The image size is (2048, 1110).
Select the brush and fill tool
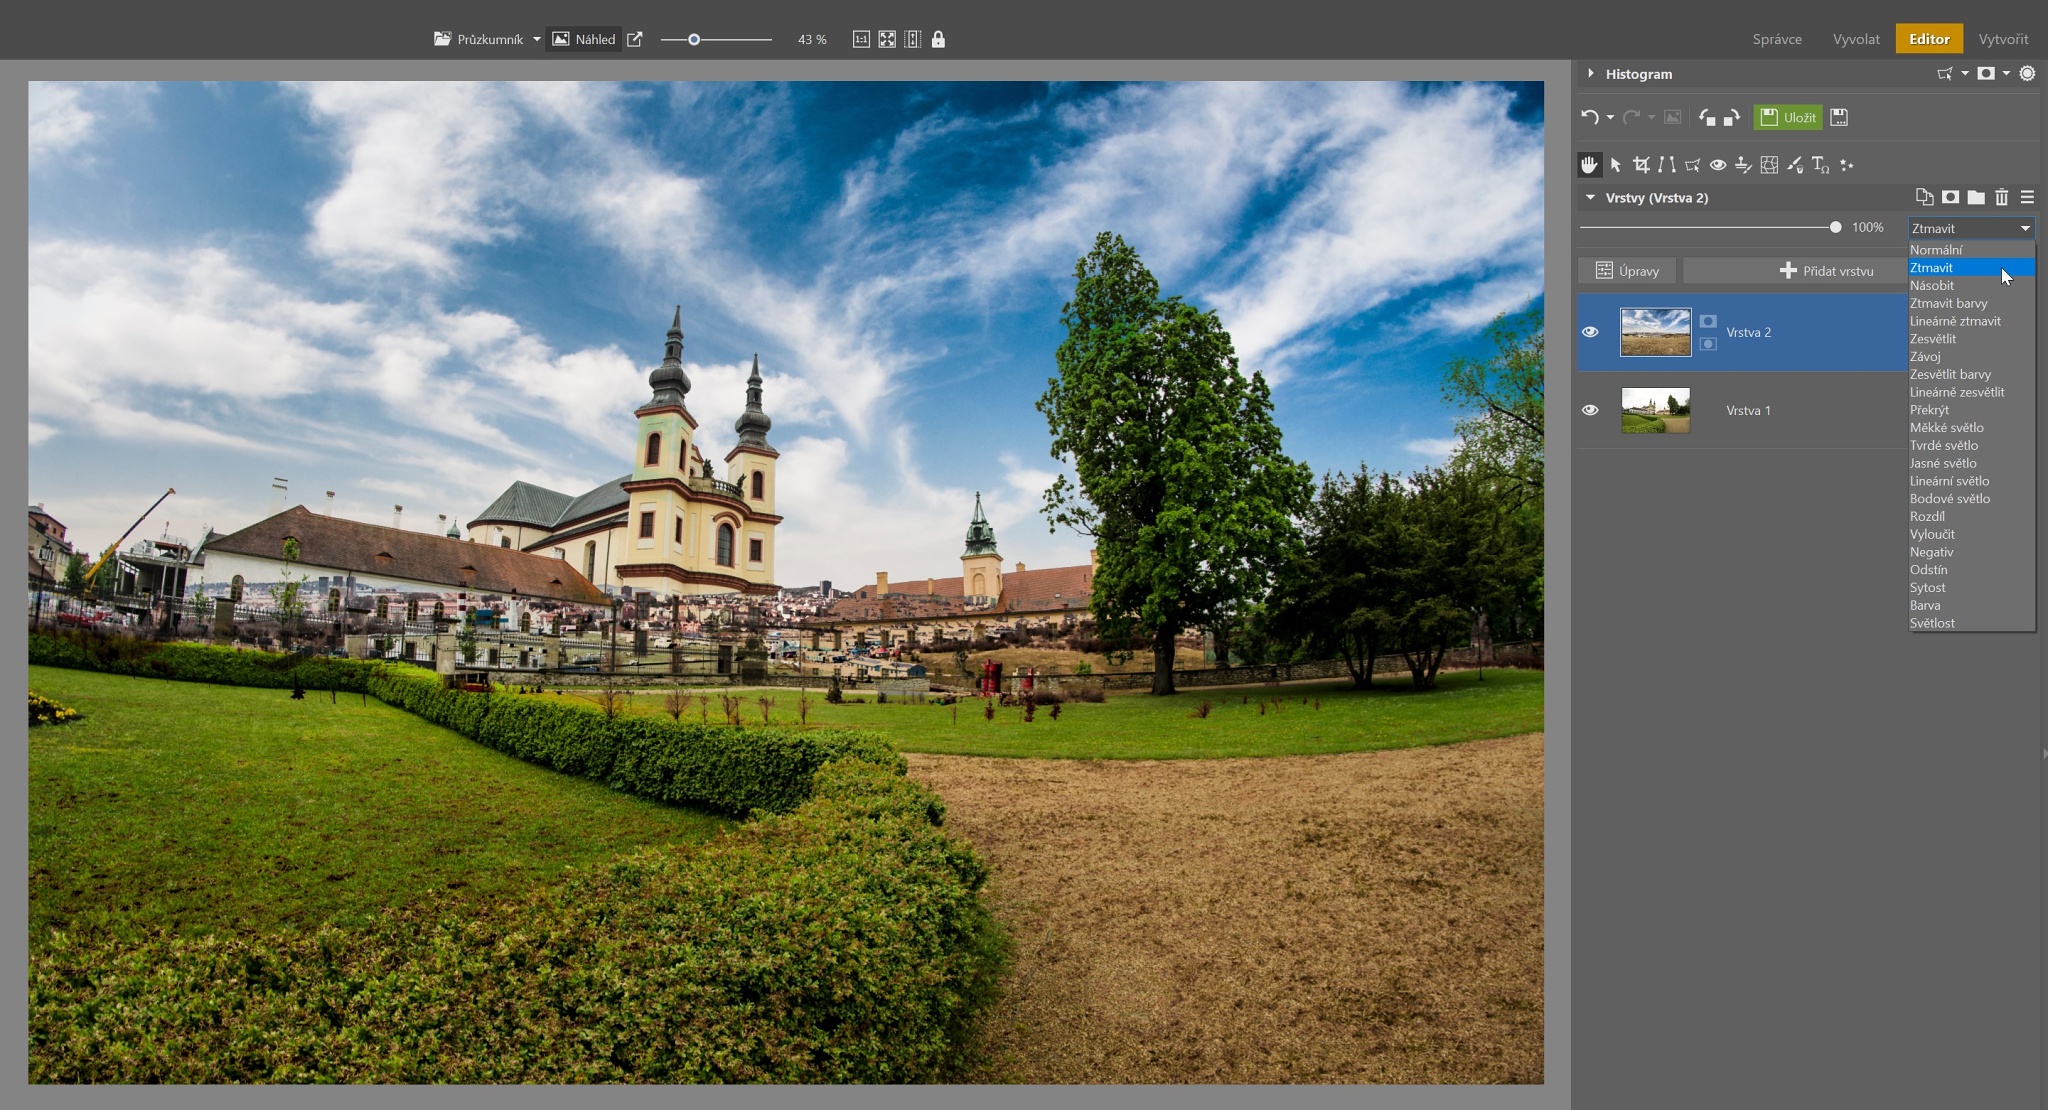[1795, 165]
